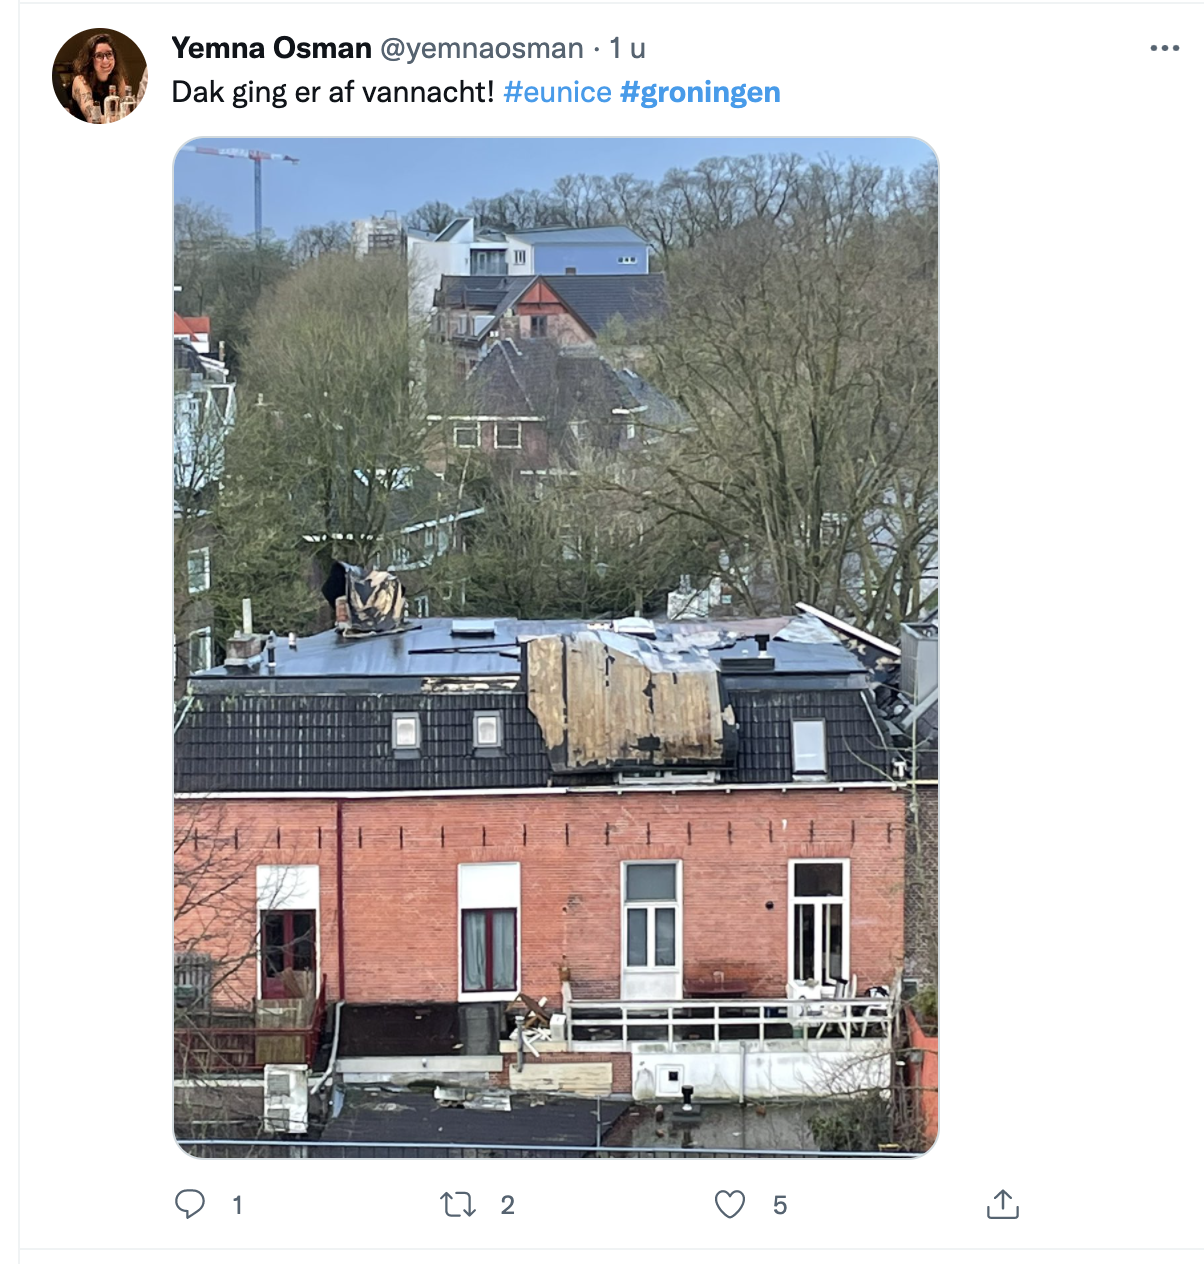
Task: Click the retweet count number 2
Action: [508, 1205]
